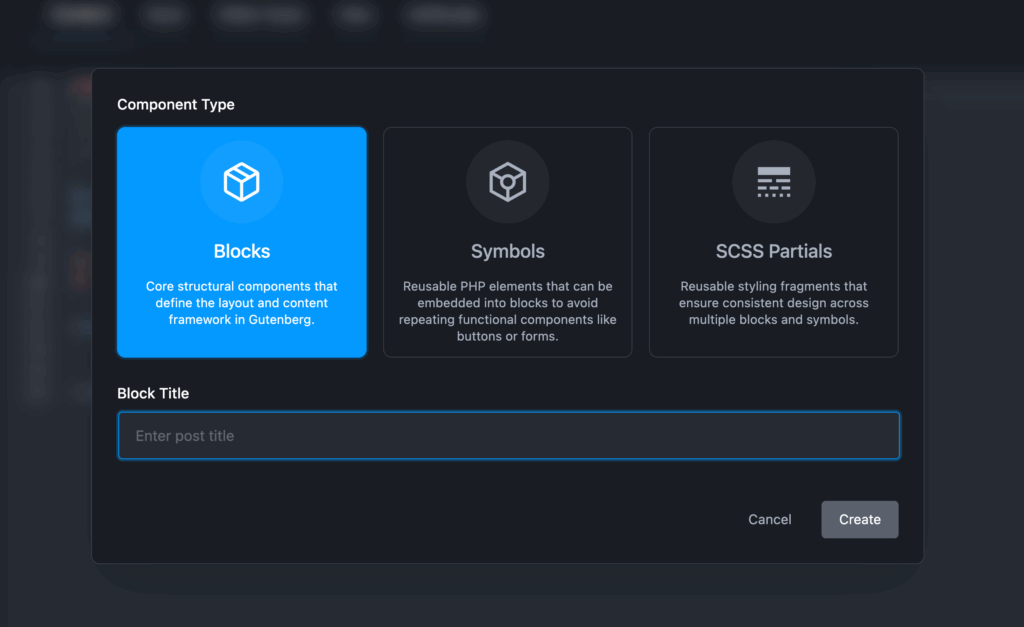The image size is (1024, 627).
Task: Click the Symbols description about reusable PHP elements
Action: coord(507,311)
